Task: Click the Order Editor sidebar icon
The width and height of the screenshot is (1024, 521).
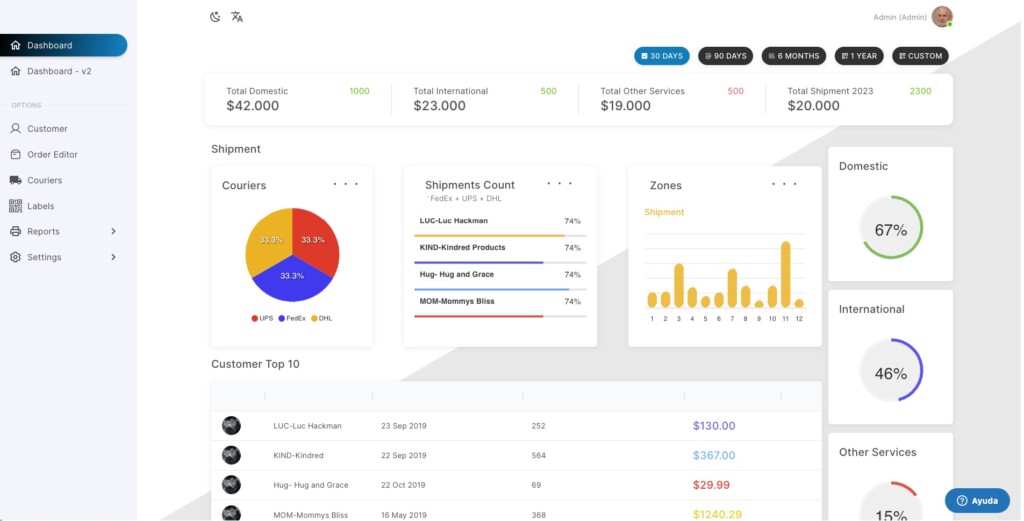Action: point(16,155)
